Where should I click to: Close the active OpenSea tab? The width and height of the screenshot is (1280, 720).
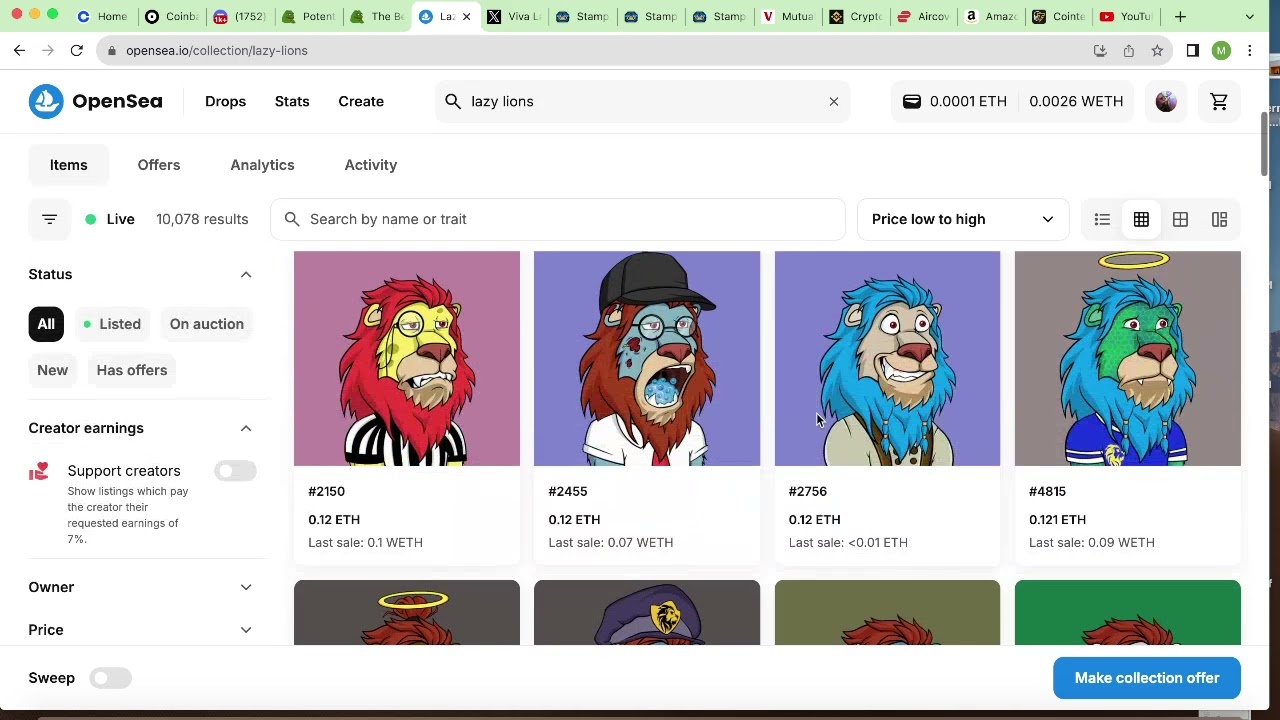point(466,16)
